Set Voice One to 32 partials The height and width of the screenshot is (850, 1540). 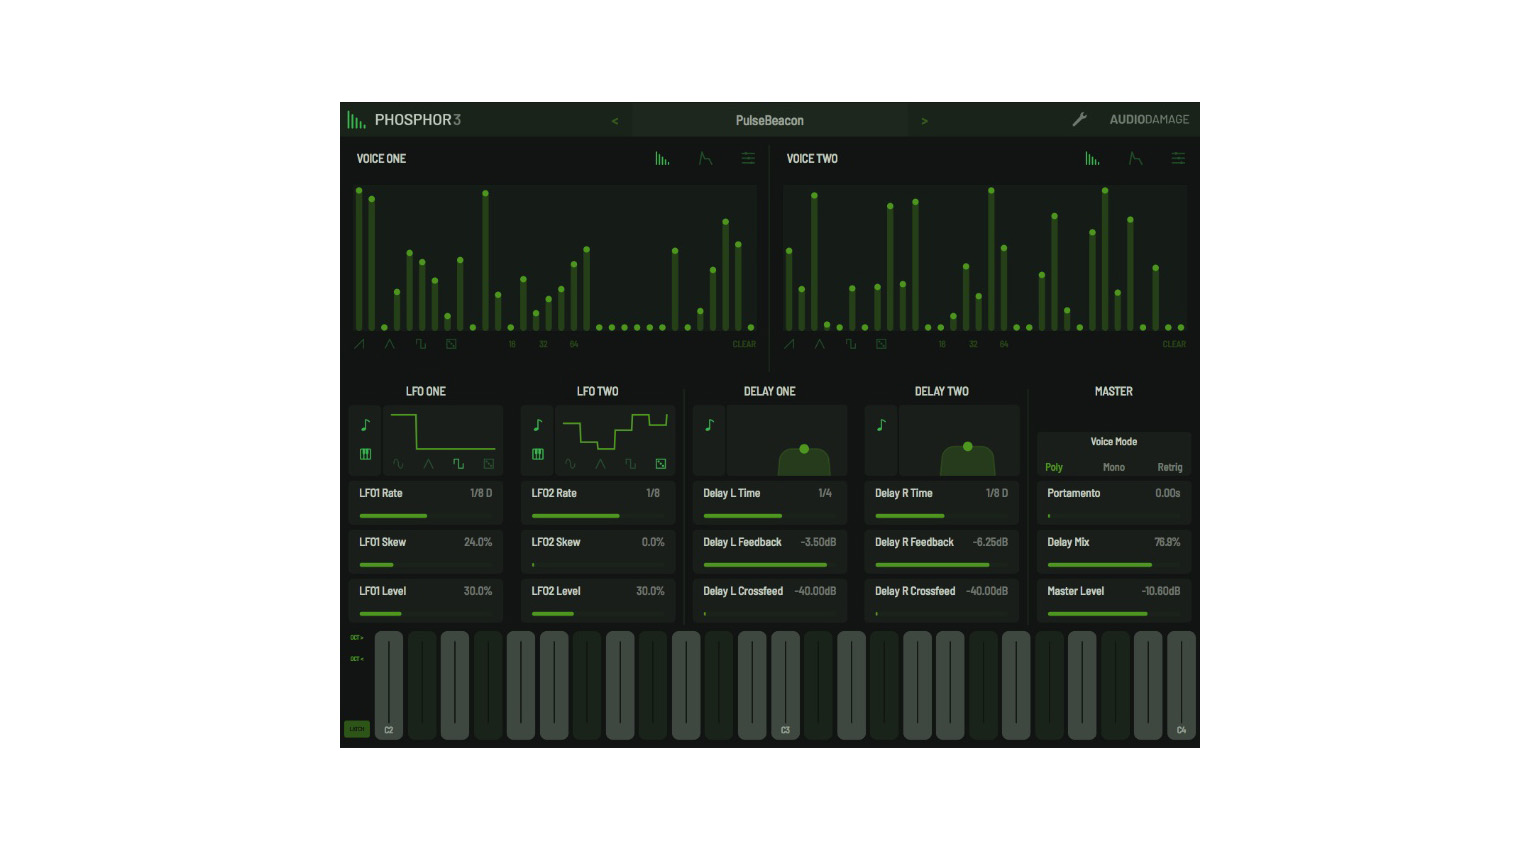click(x=543, y=344)
